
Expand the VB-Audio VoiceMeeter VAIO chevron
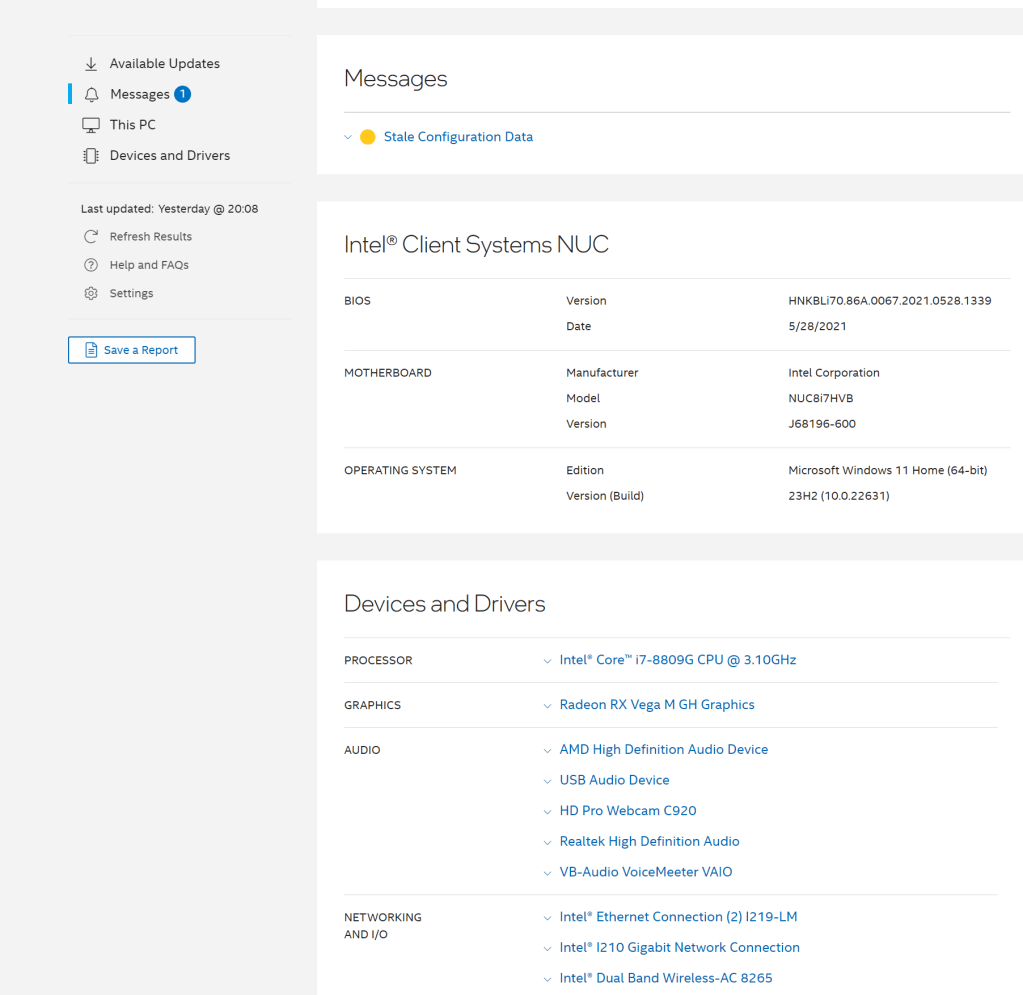[x=547, y=874]
